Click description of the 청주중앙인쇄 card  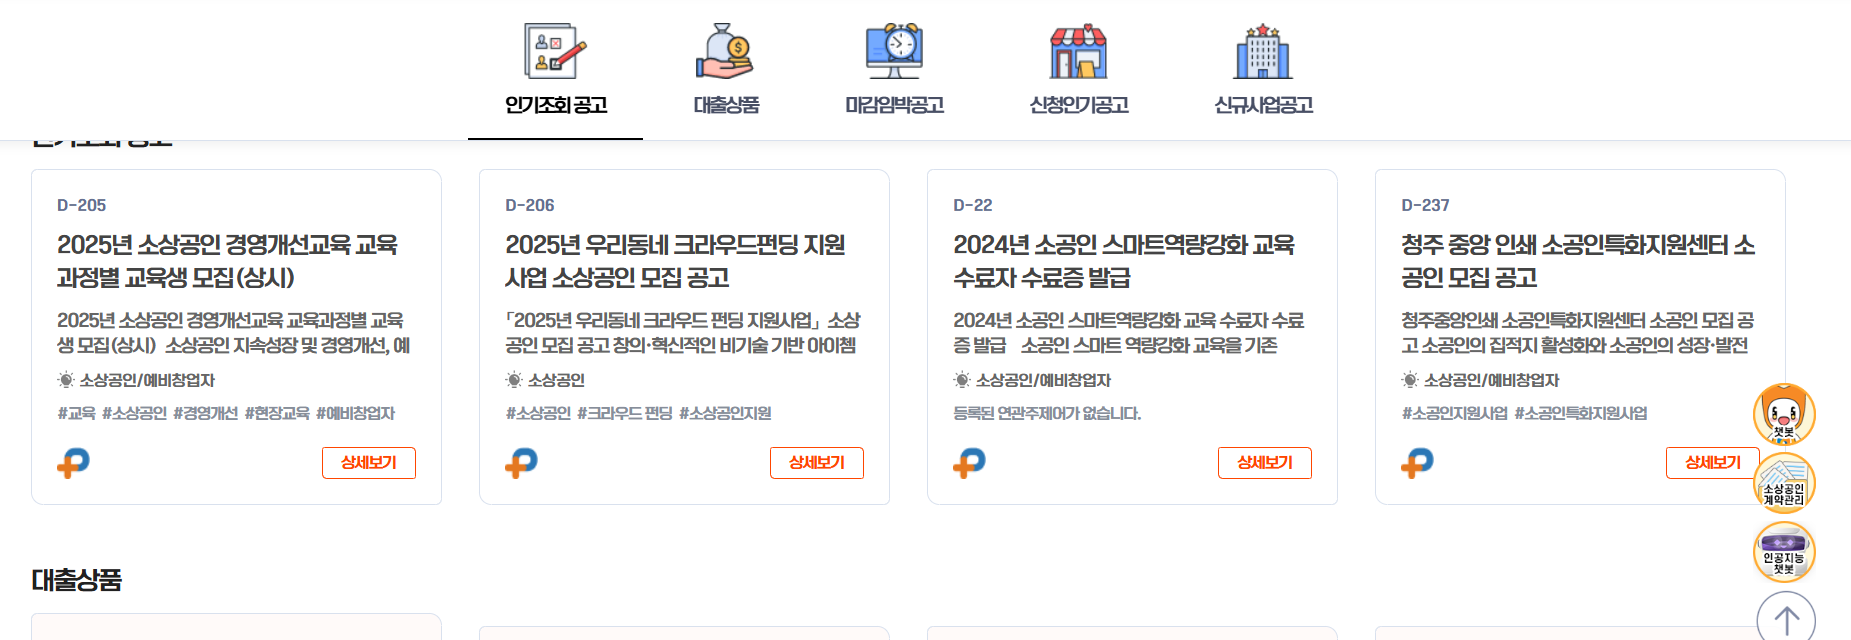(1577, 333)
